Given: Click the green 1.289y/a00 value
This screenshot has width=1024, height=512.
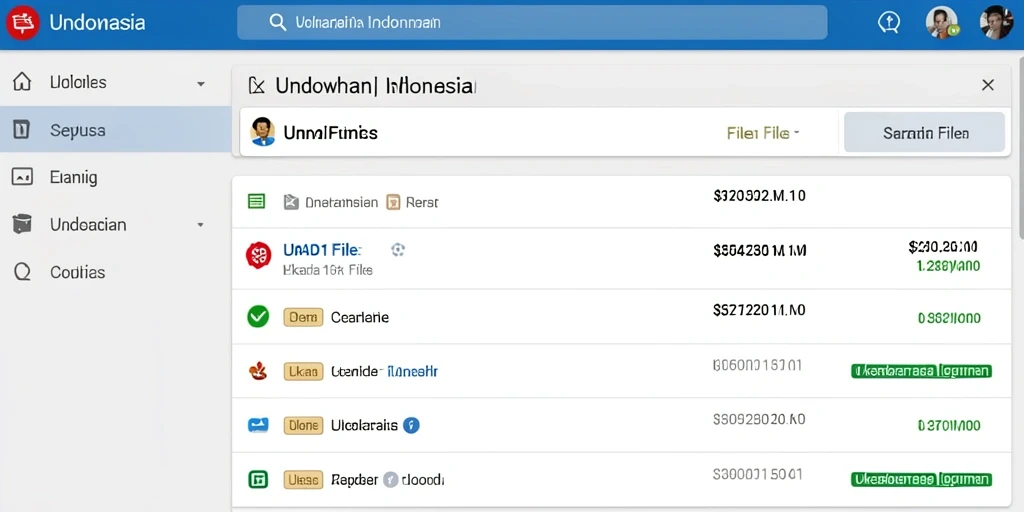Looking at the screenshot, I should (x=949, y=266).
